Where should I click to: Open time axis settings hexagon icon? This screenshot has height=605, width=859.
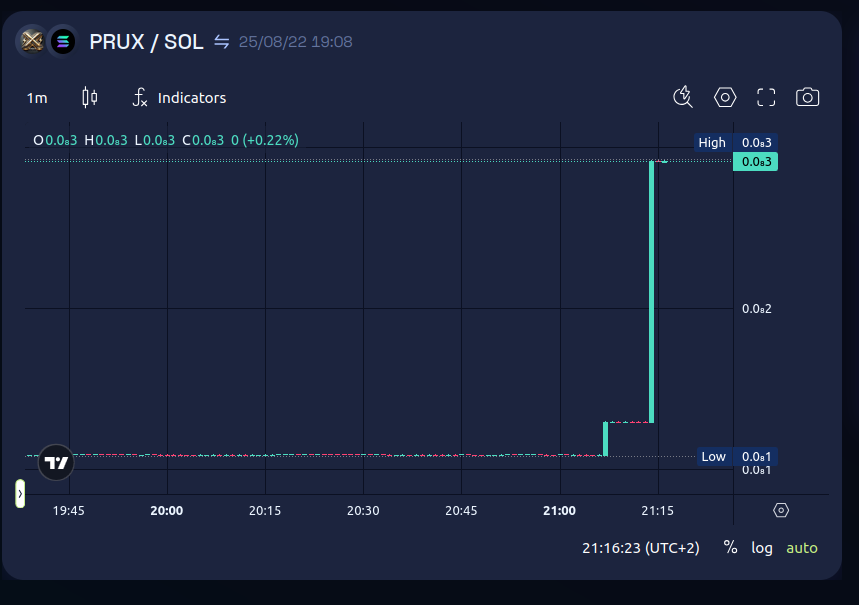(x=781, y=510)
